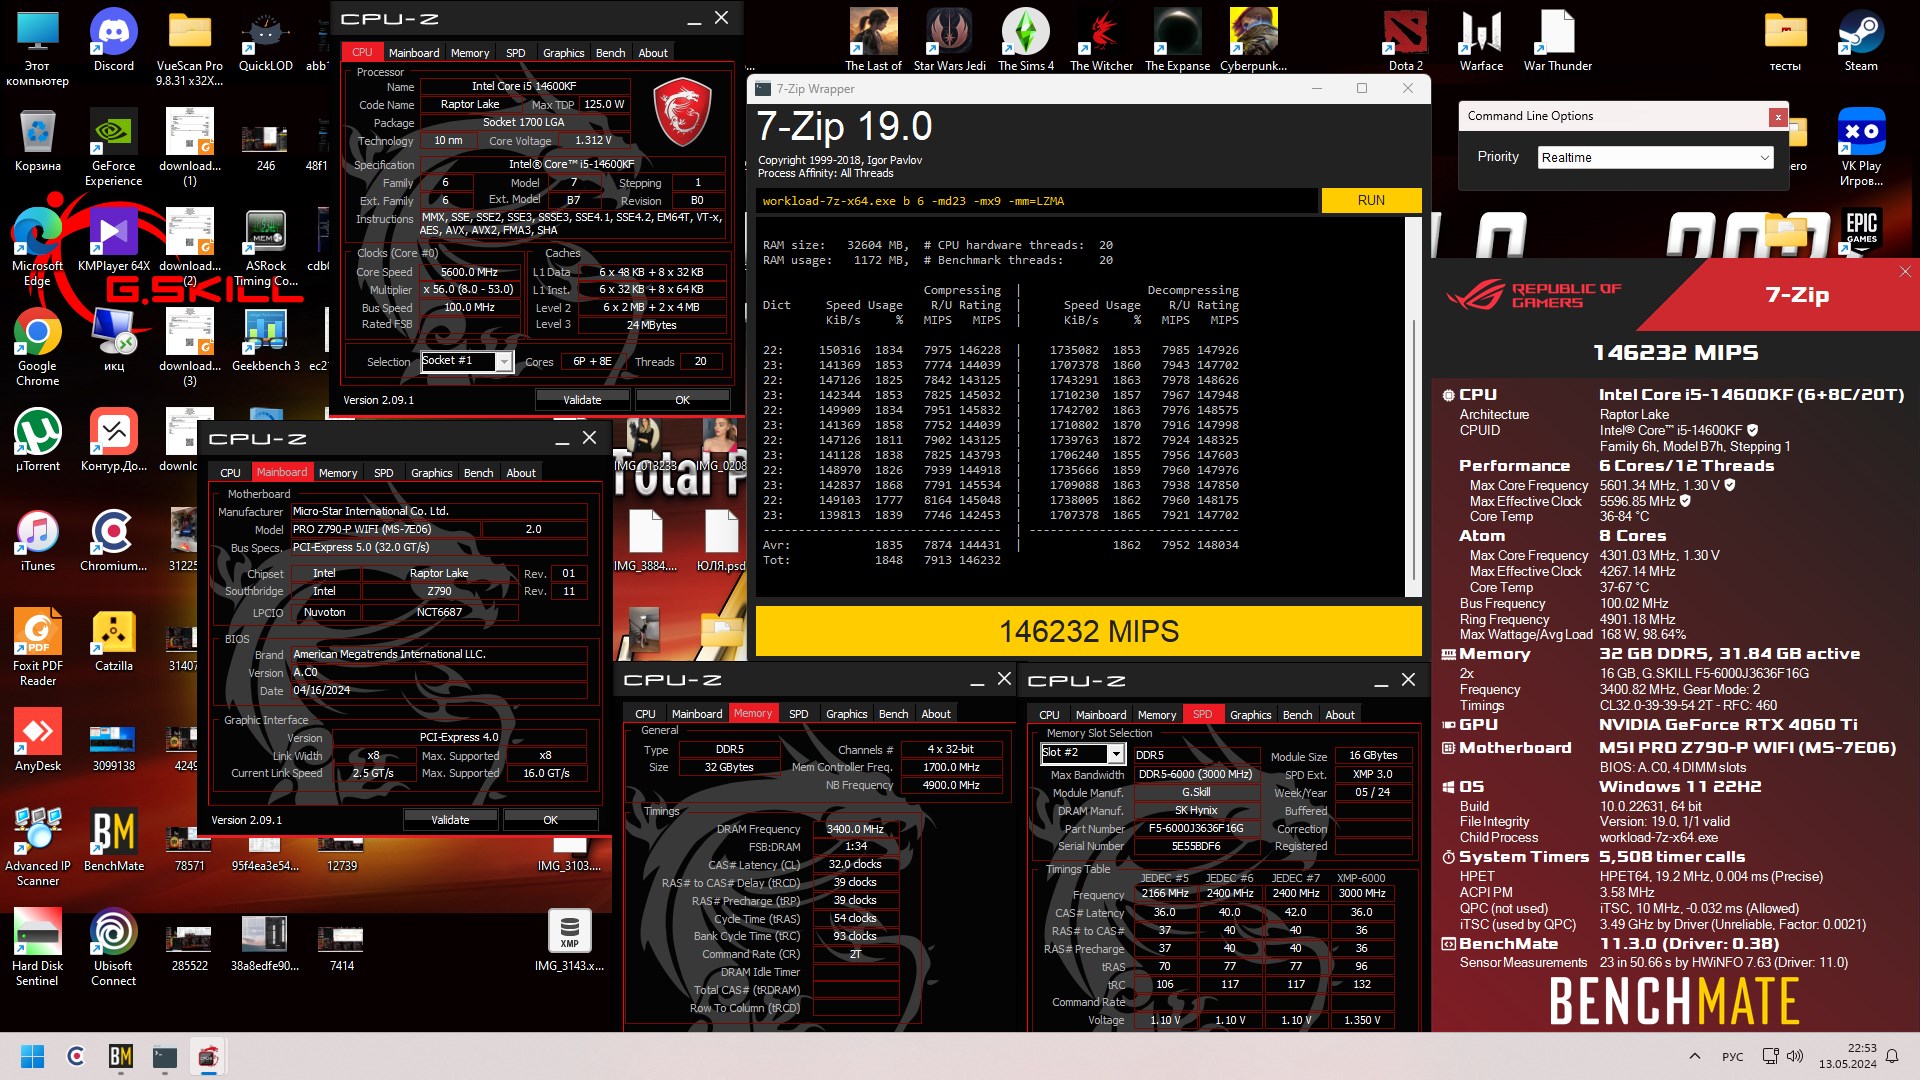Open Корзина recycle bin icon

point(38,140)
